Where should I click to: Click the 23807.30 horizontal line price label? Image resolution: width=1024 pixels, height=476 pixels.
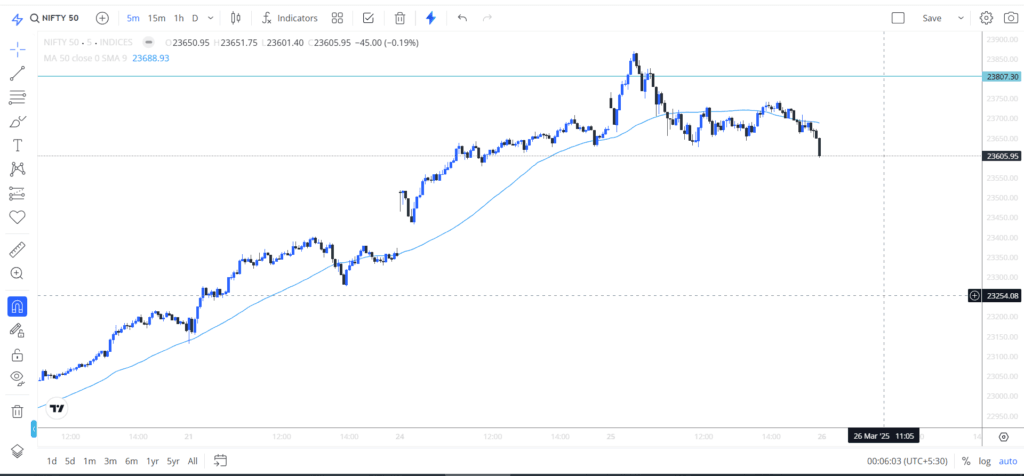(1002, 77)
